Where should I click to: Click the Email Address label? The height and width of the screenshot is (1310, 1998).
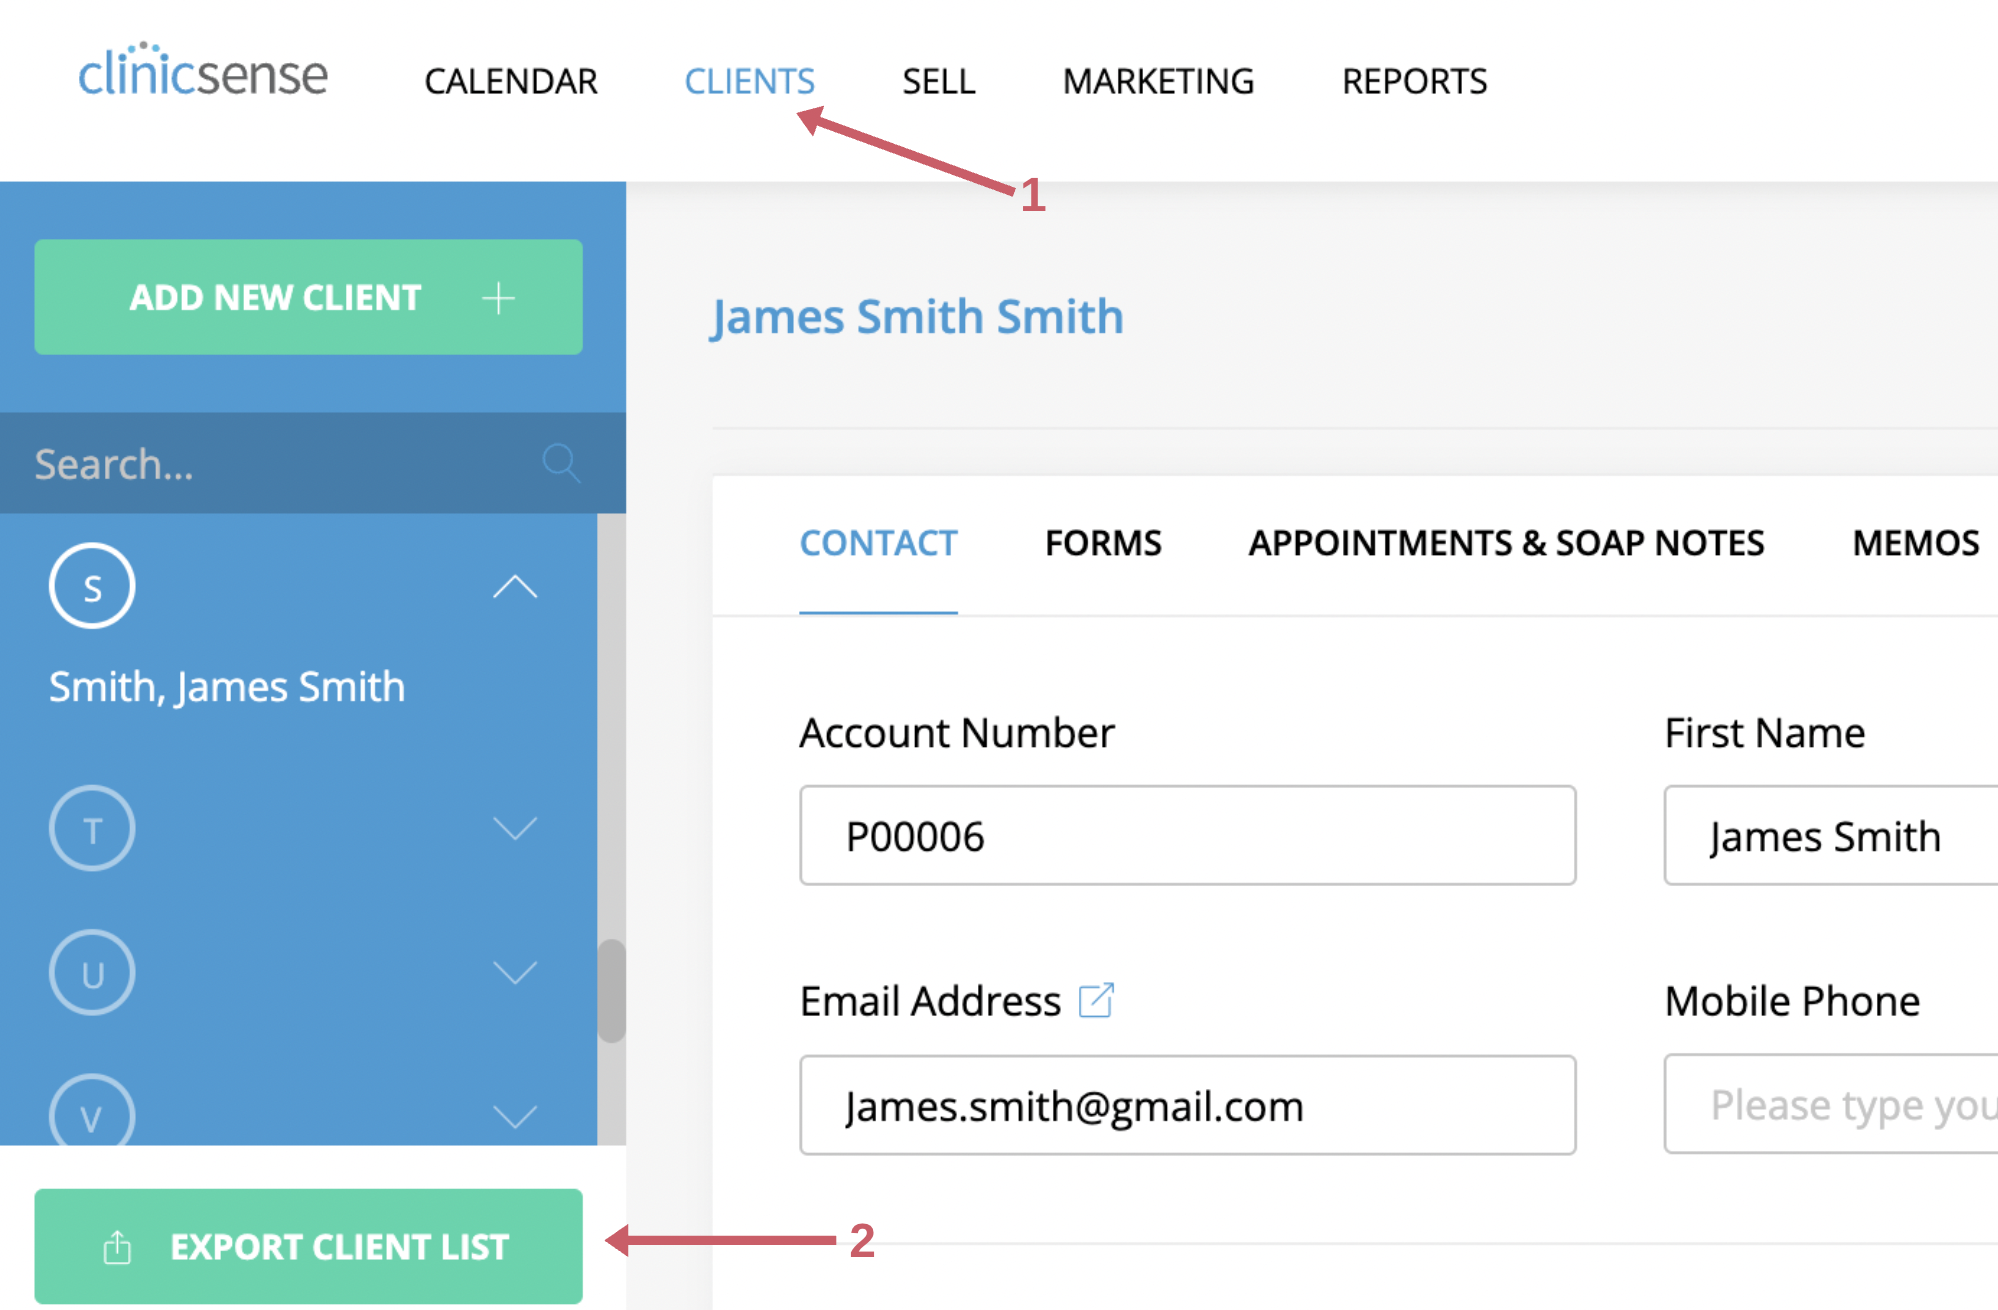point(930,1001)
